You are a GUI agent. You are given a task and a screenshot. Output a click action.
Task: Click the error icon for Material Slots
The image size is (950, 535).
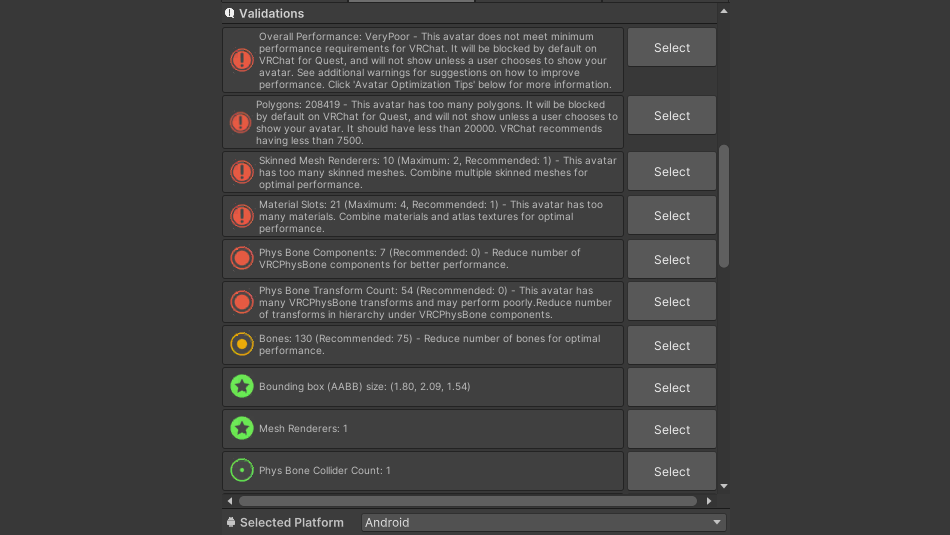point(241,215)
